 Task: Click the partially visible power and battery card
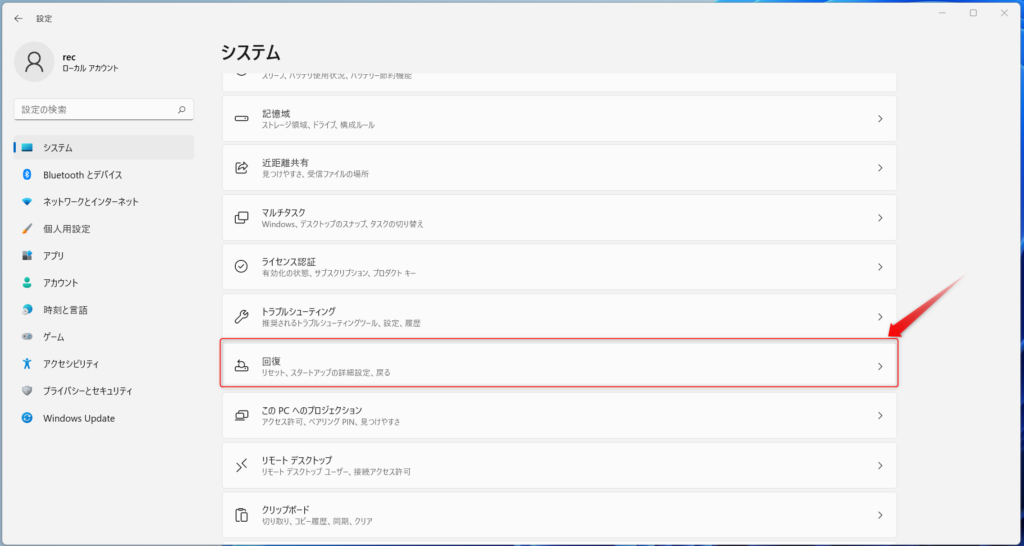pos(559,82)
